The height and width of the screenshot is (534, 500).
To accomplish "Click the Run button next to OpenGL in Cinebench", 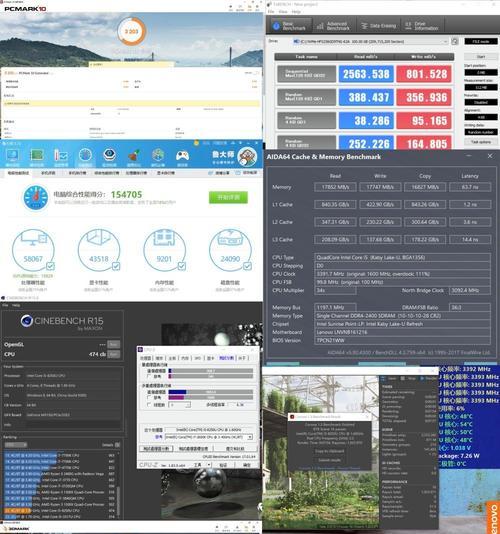I will [114, 344].
